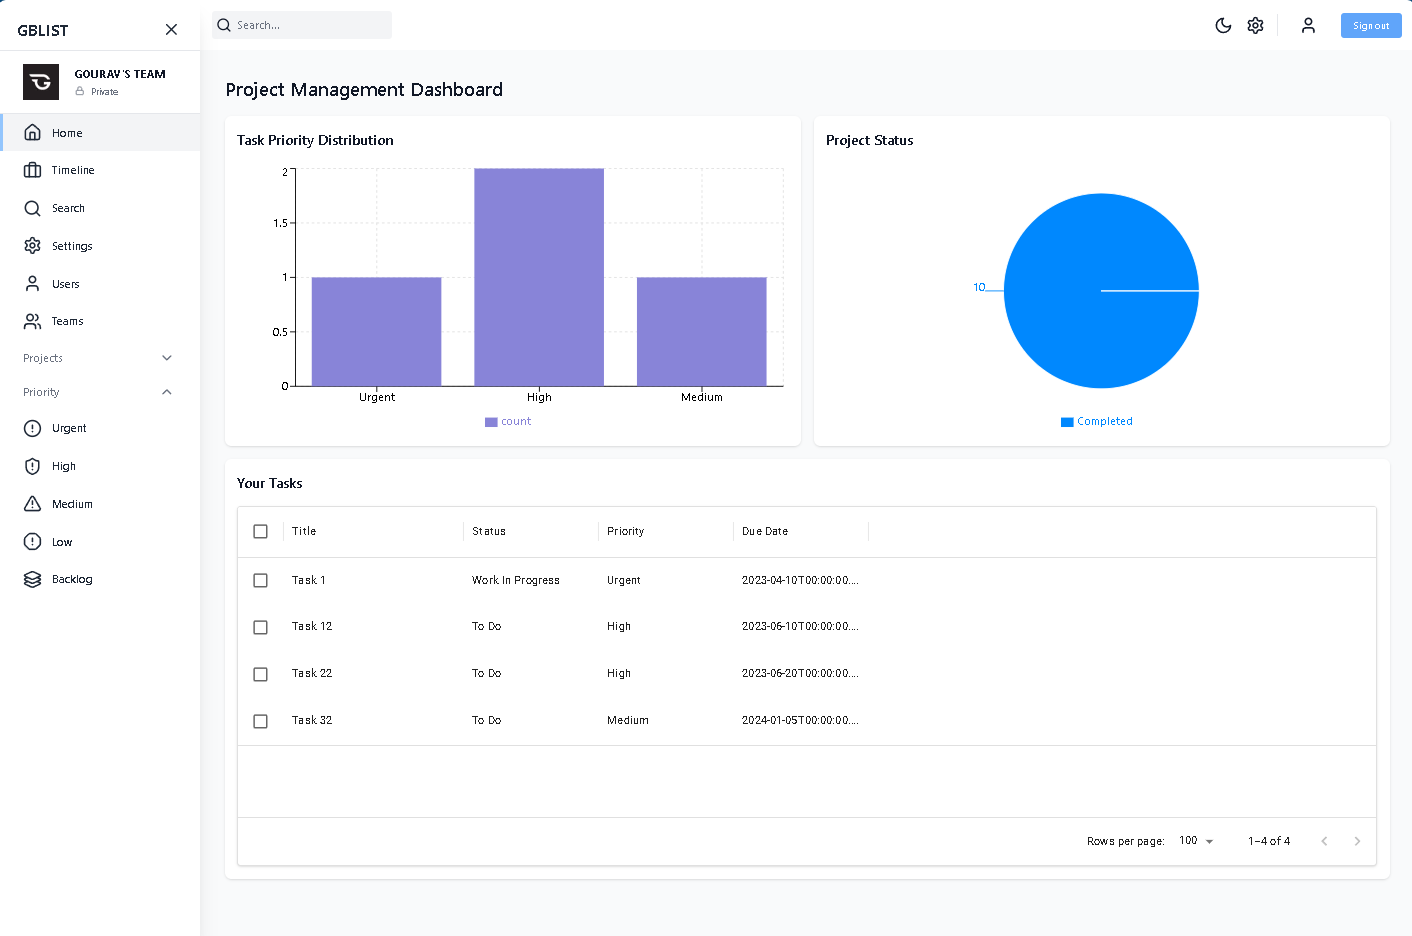1412x936 pixels.
Task: Check the box for Task 12
Action: point(260,627)
